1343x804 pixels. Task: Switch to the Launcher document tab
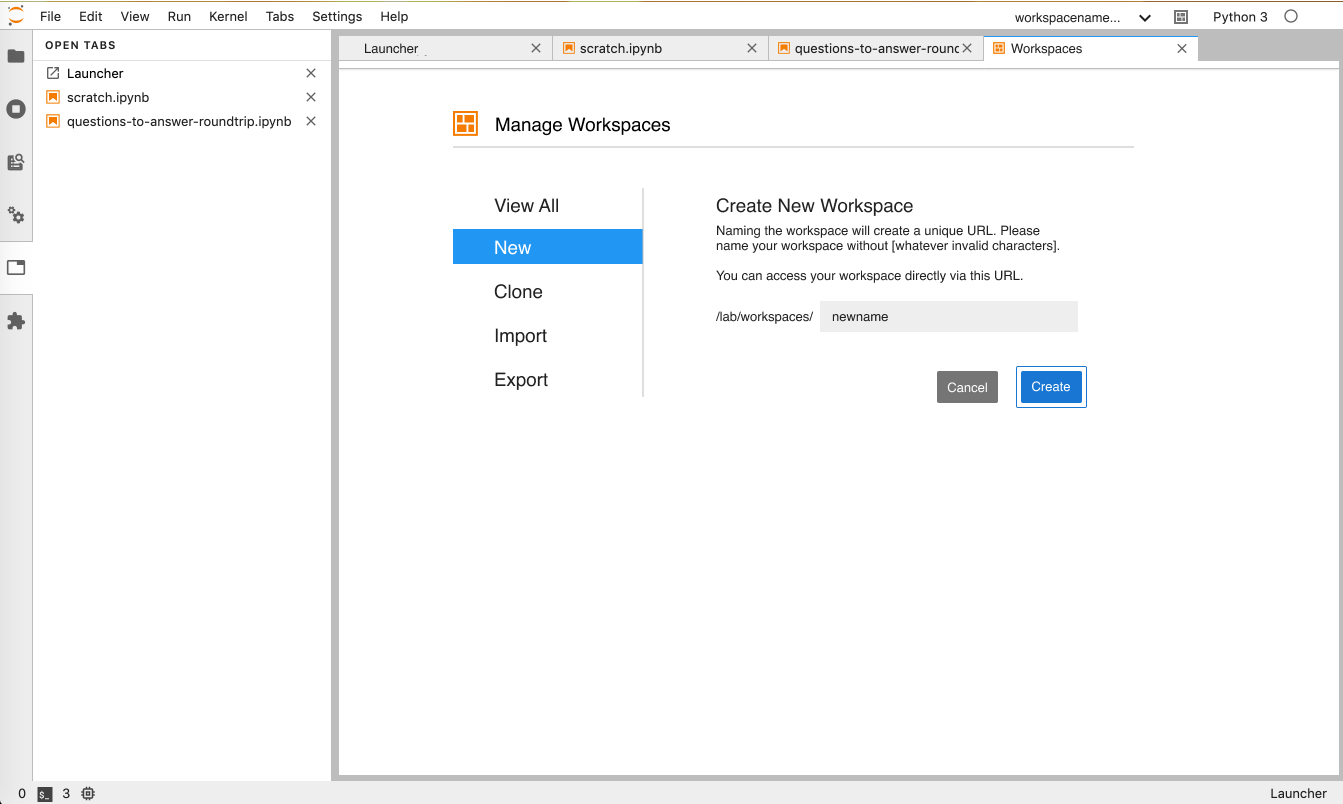pos(445,48)
